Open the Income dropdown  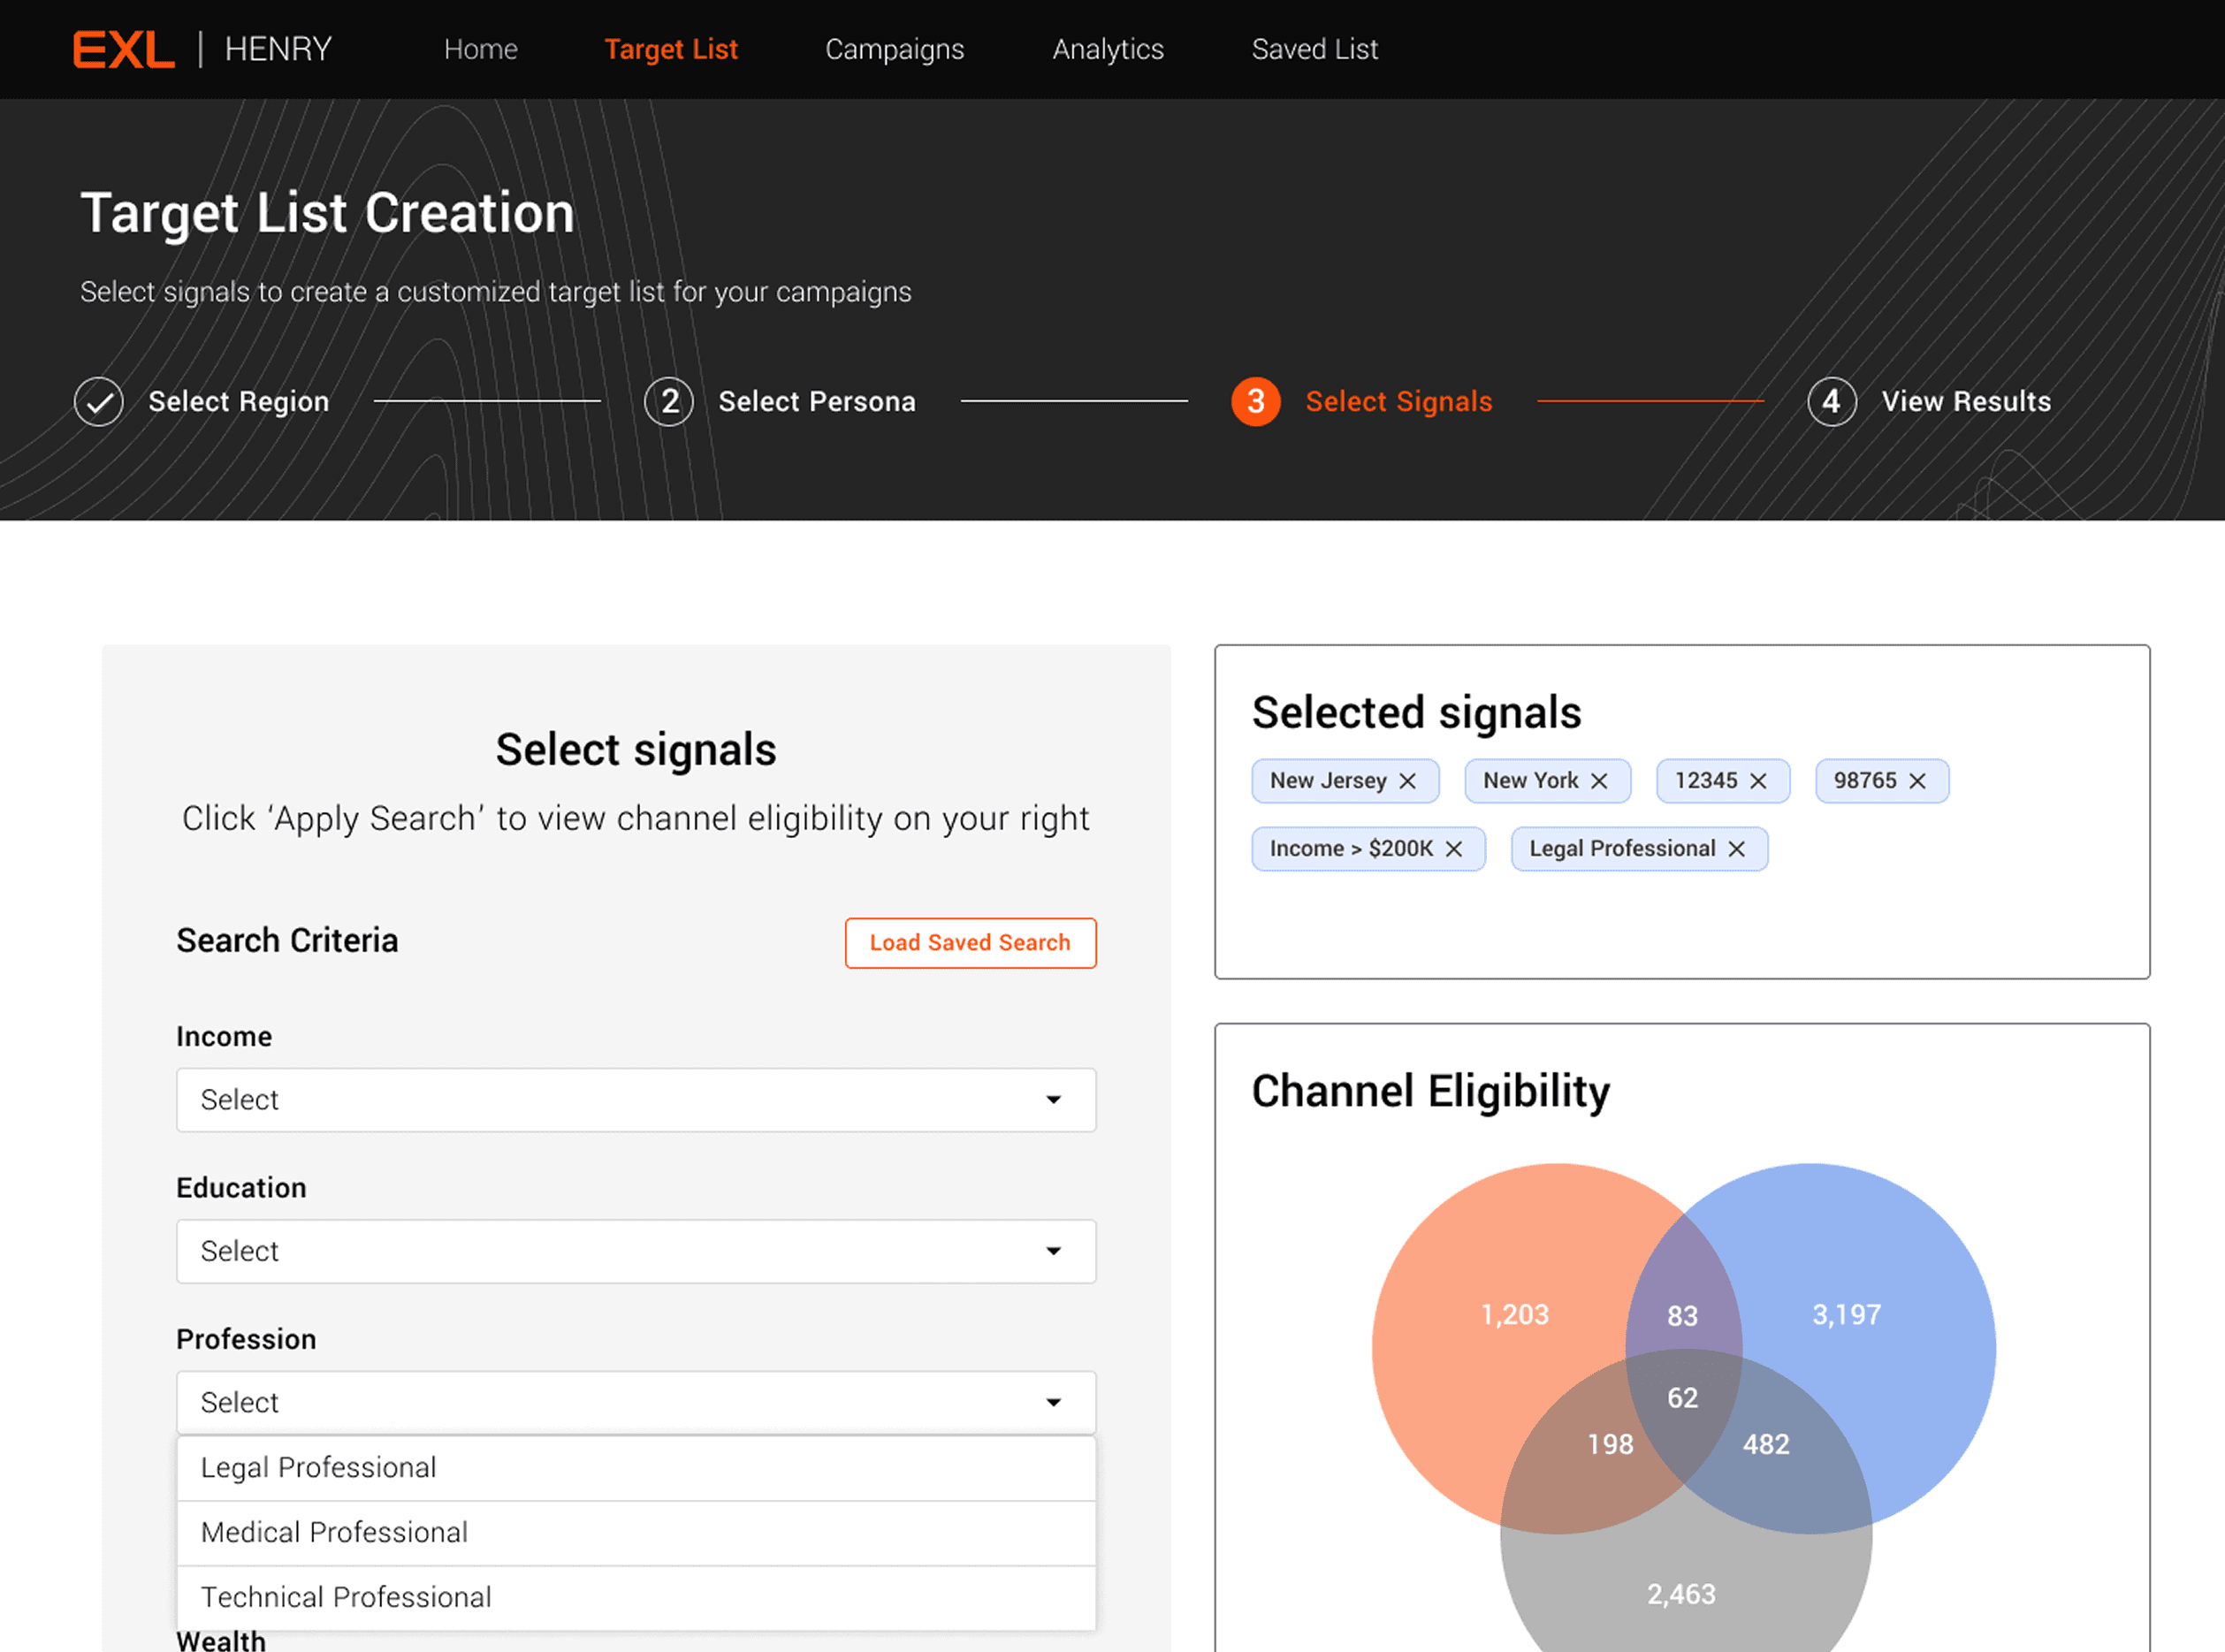(636, 1100)
